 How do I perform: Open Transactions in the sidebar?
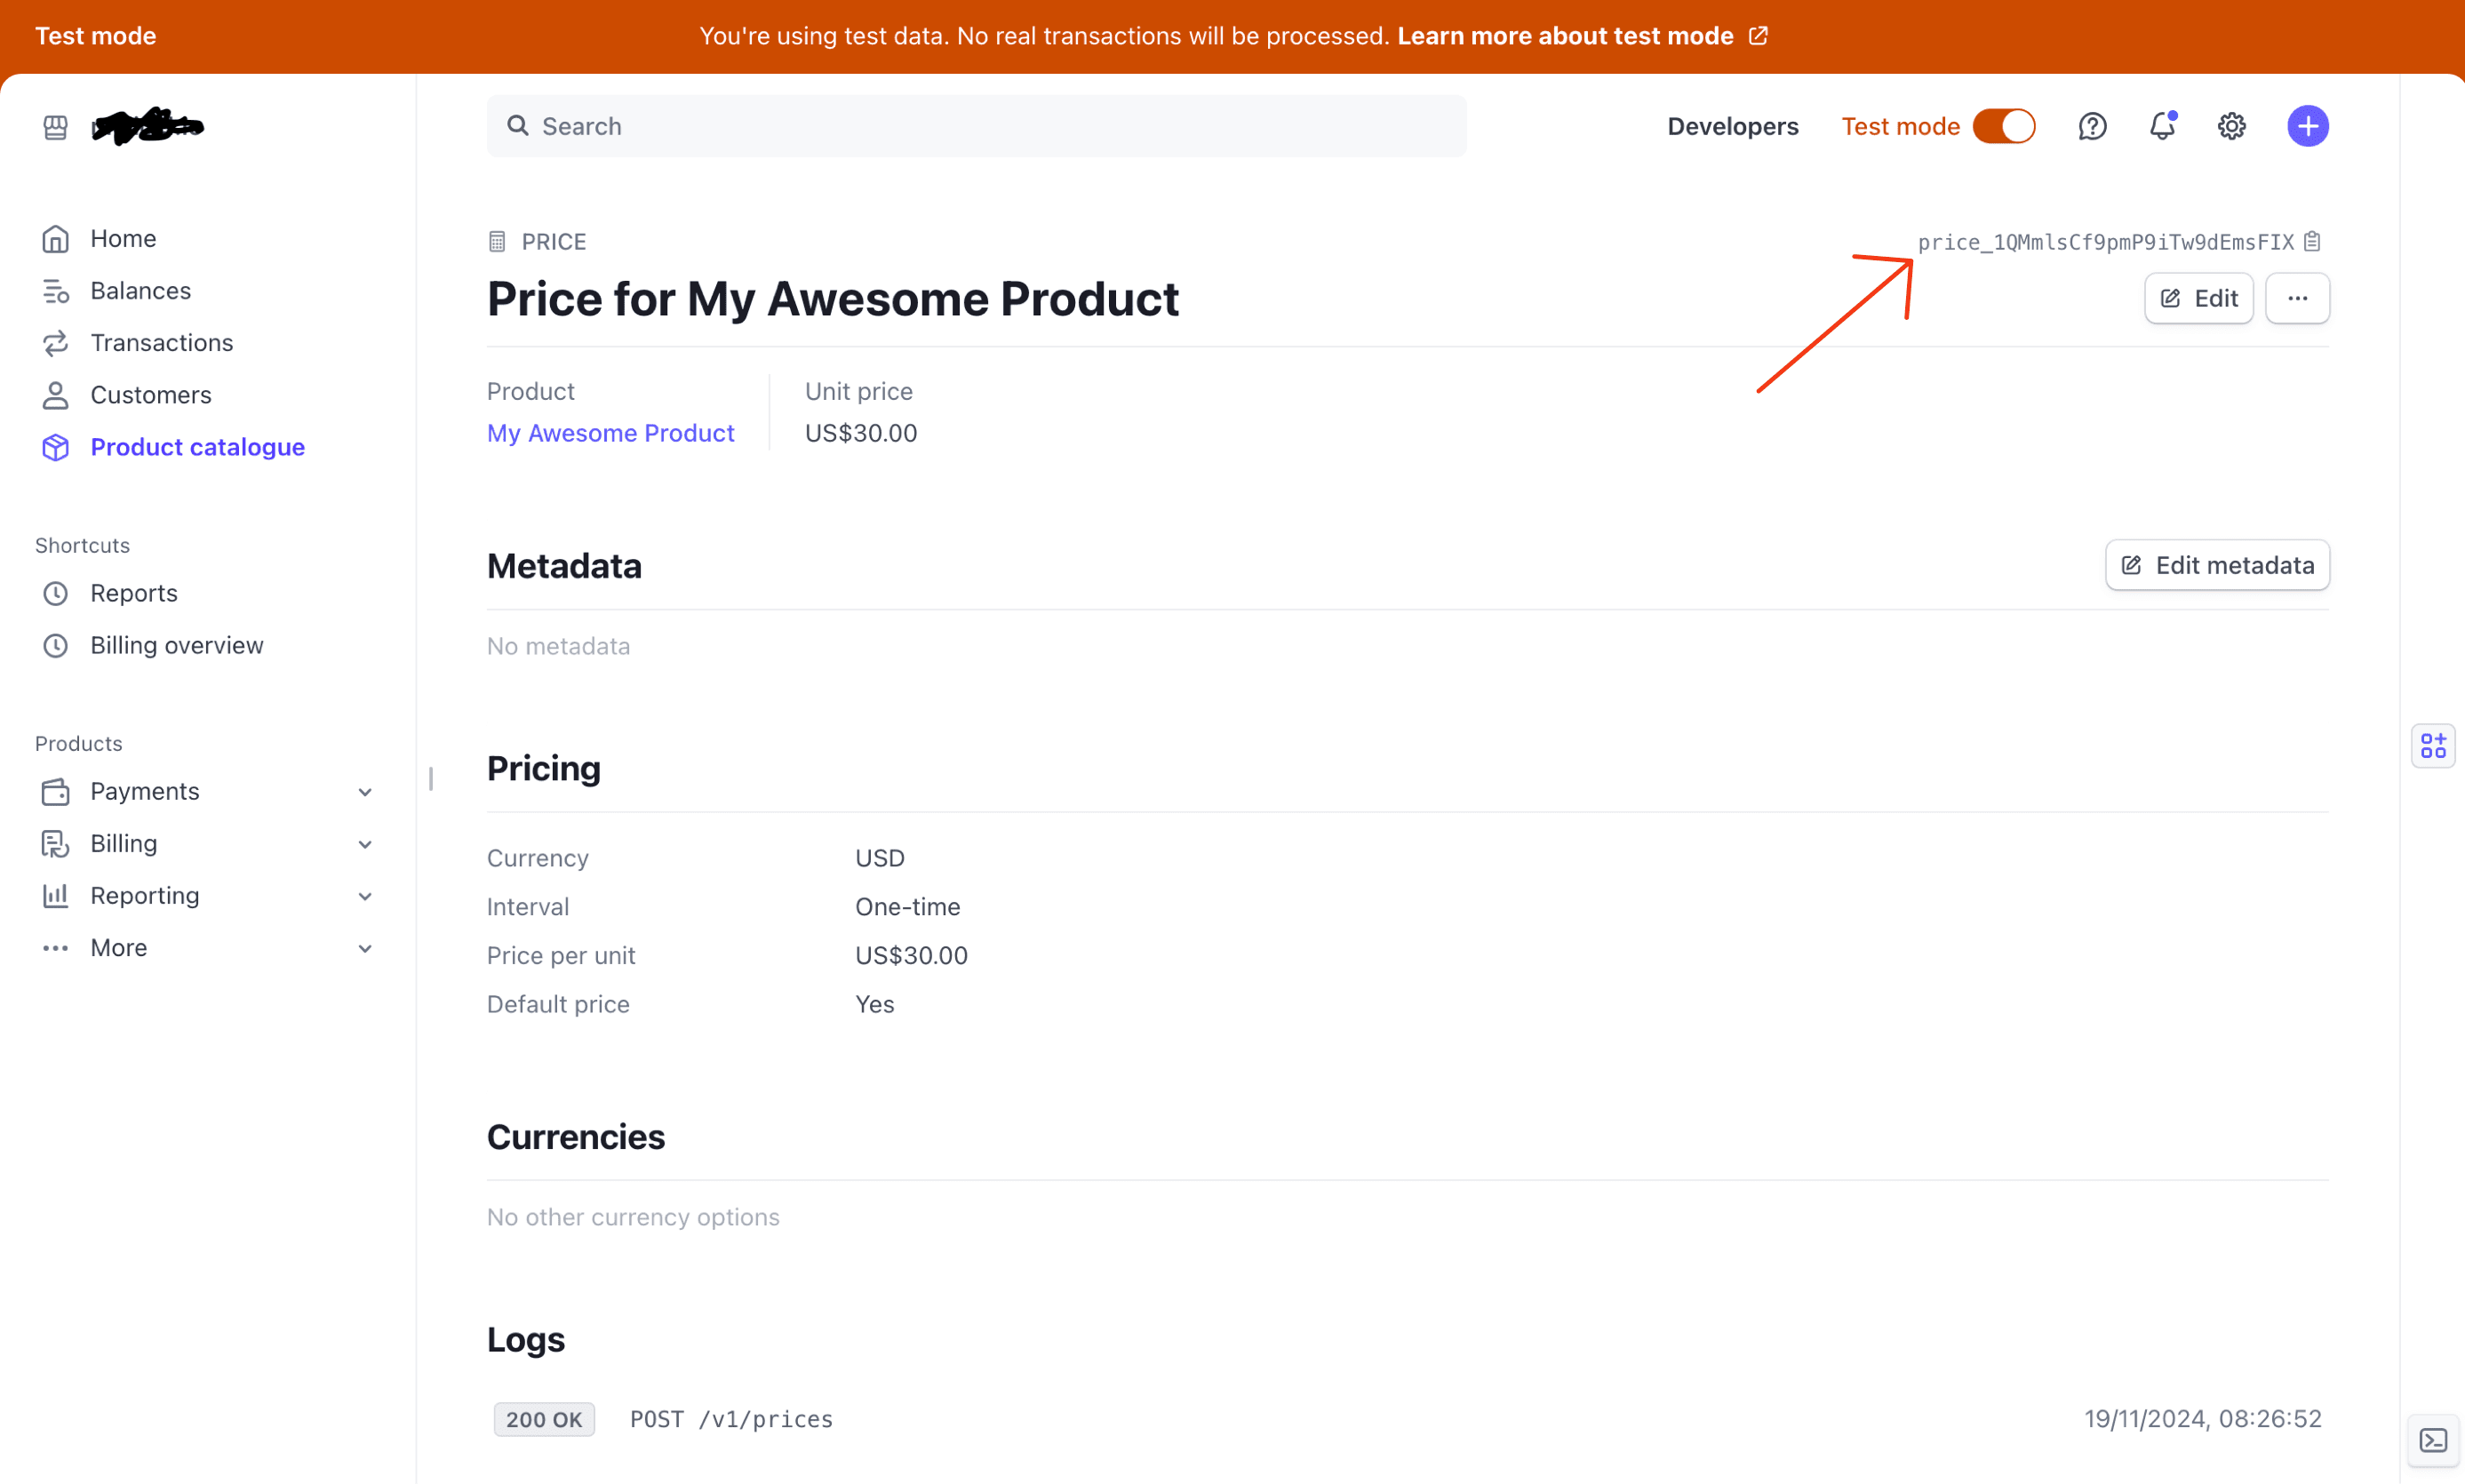[161, 343]
